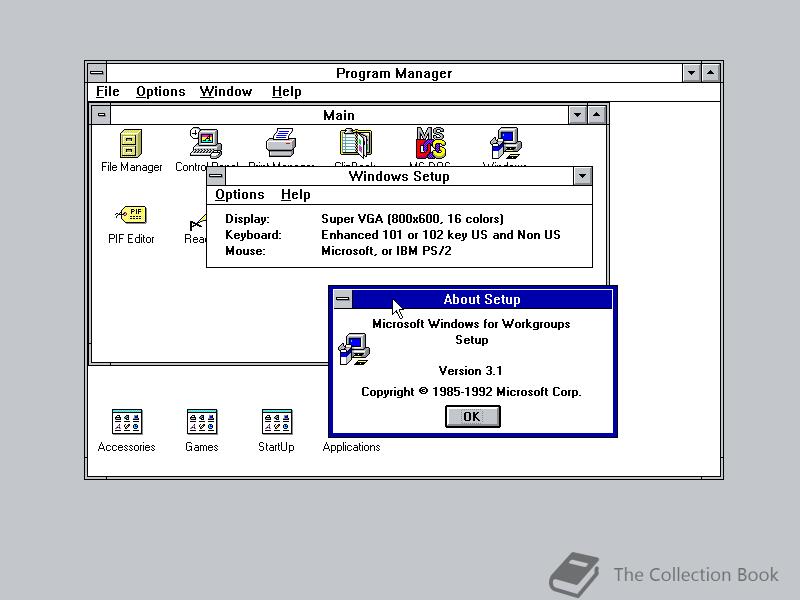
Task: Open Main group control menu box
Action: 102,115
